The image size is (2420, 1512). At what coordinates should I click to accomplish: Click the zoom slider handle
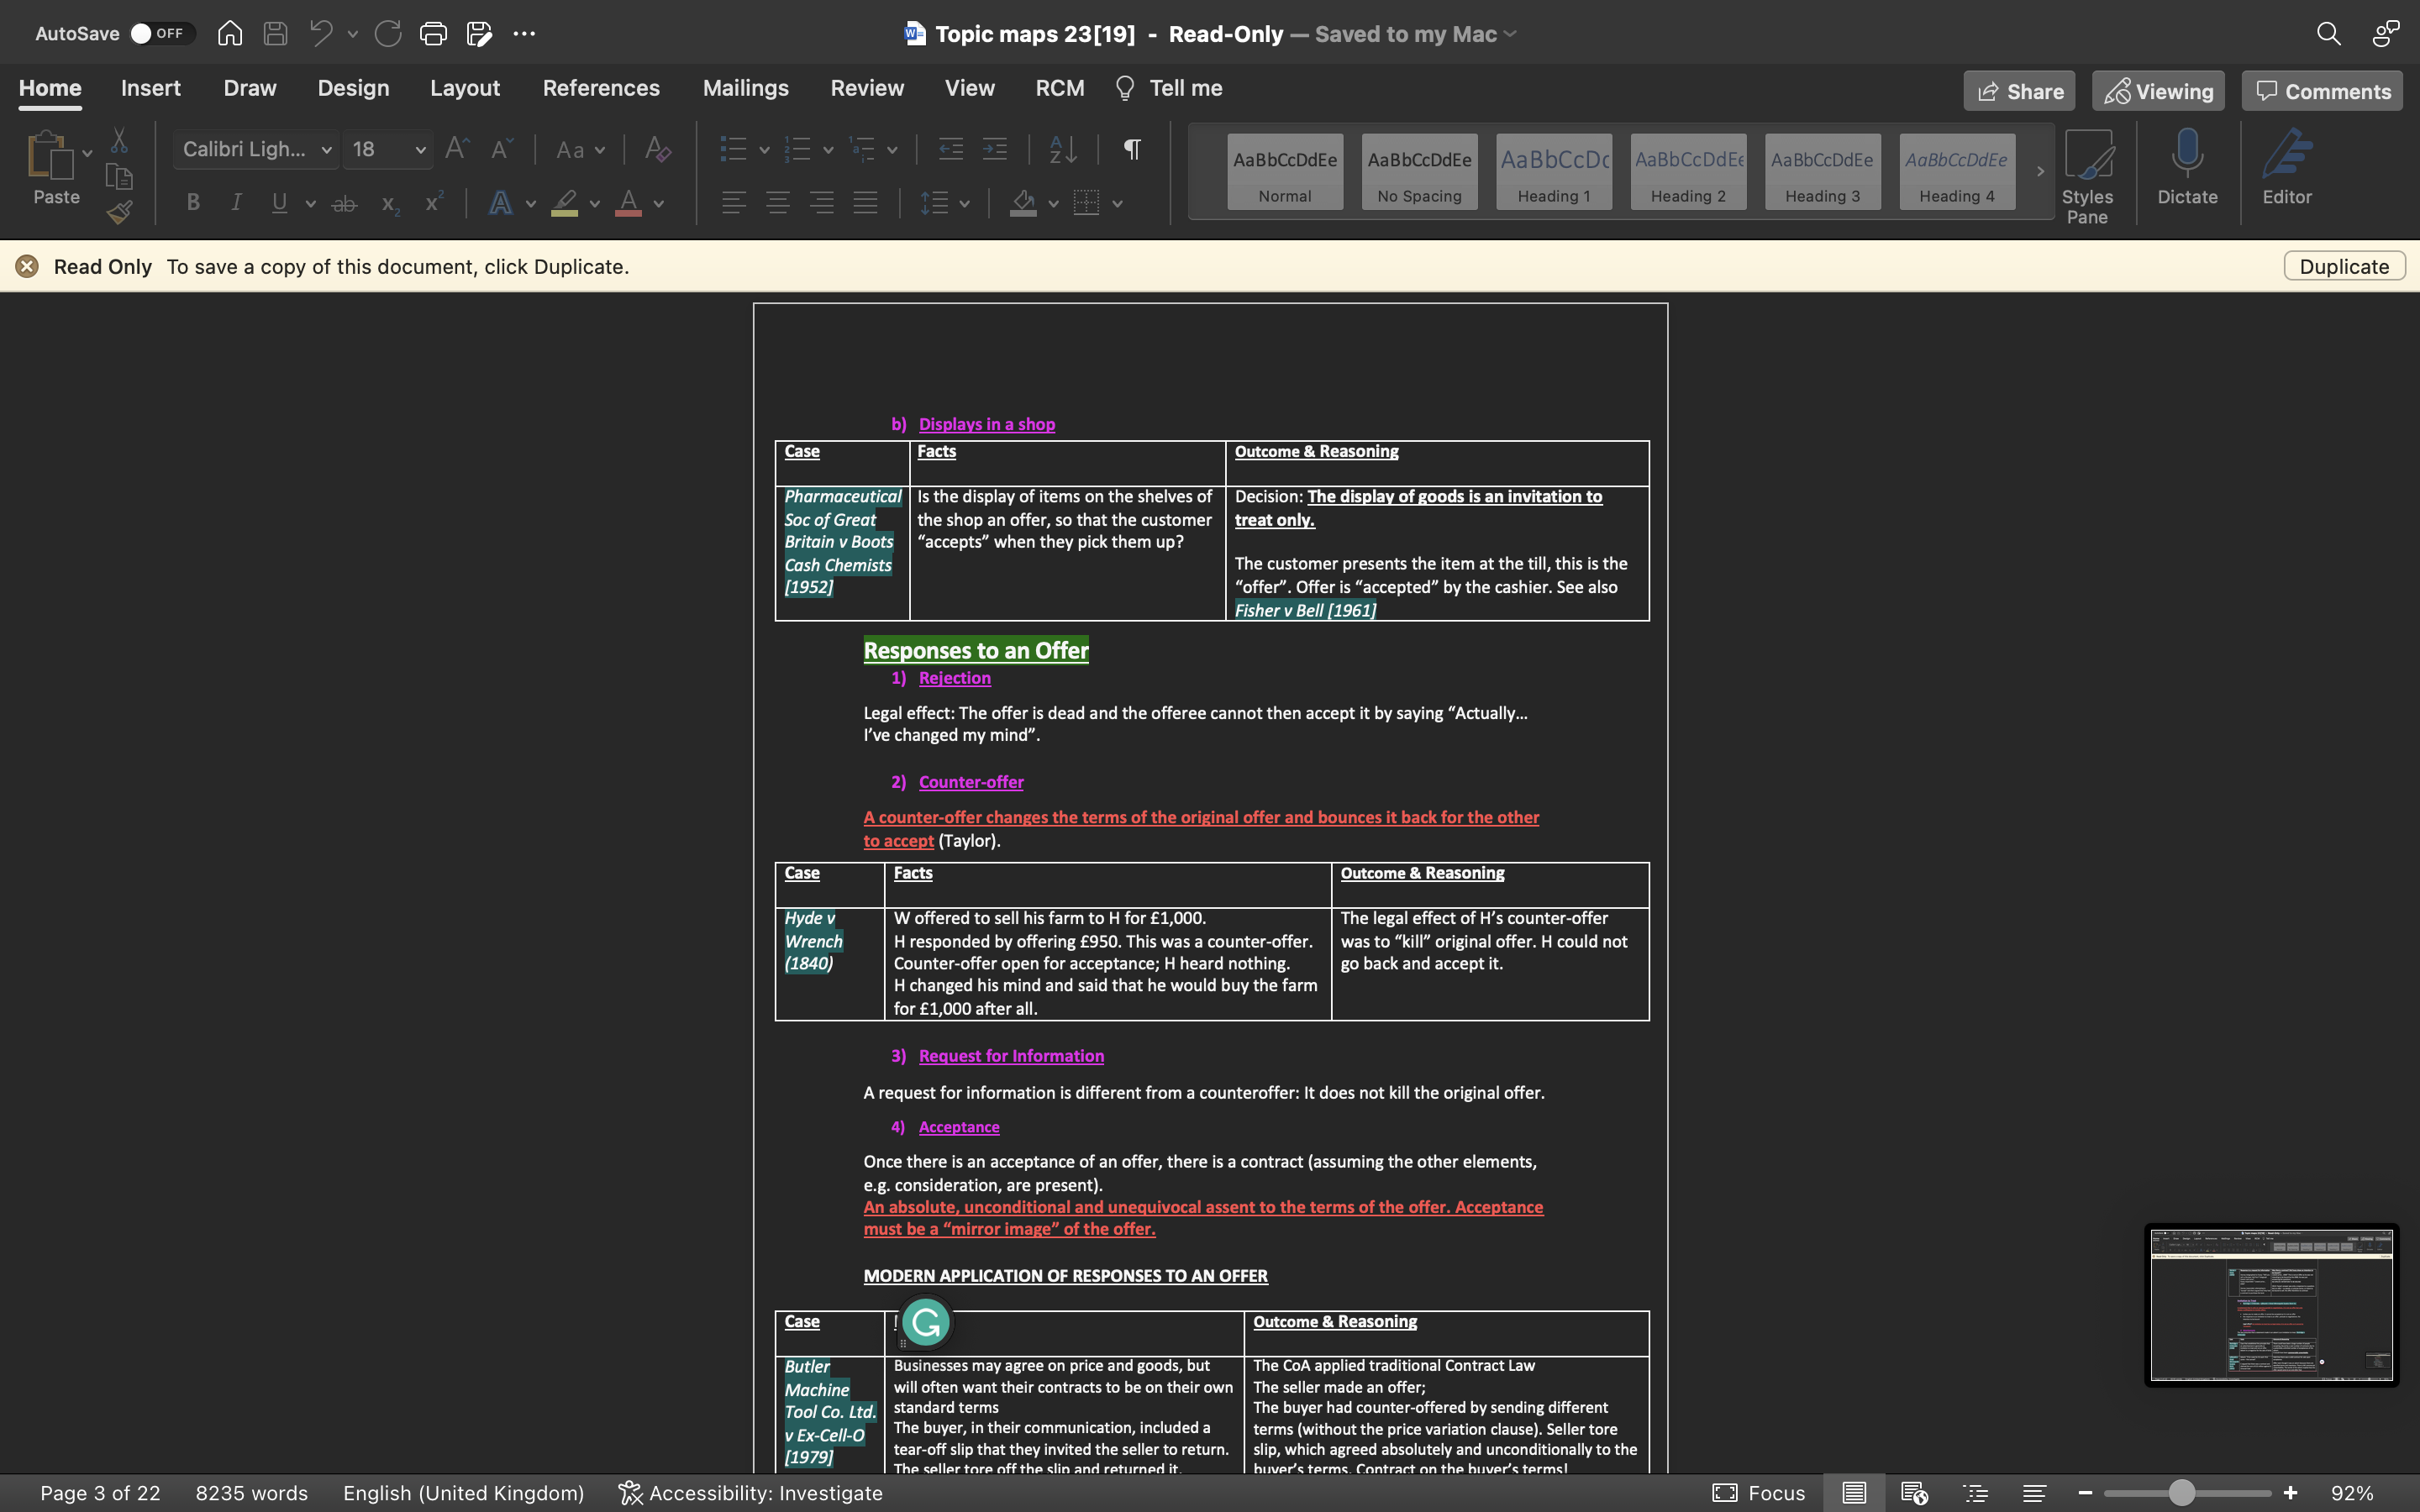2181,1493
